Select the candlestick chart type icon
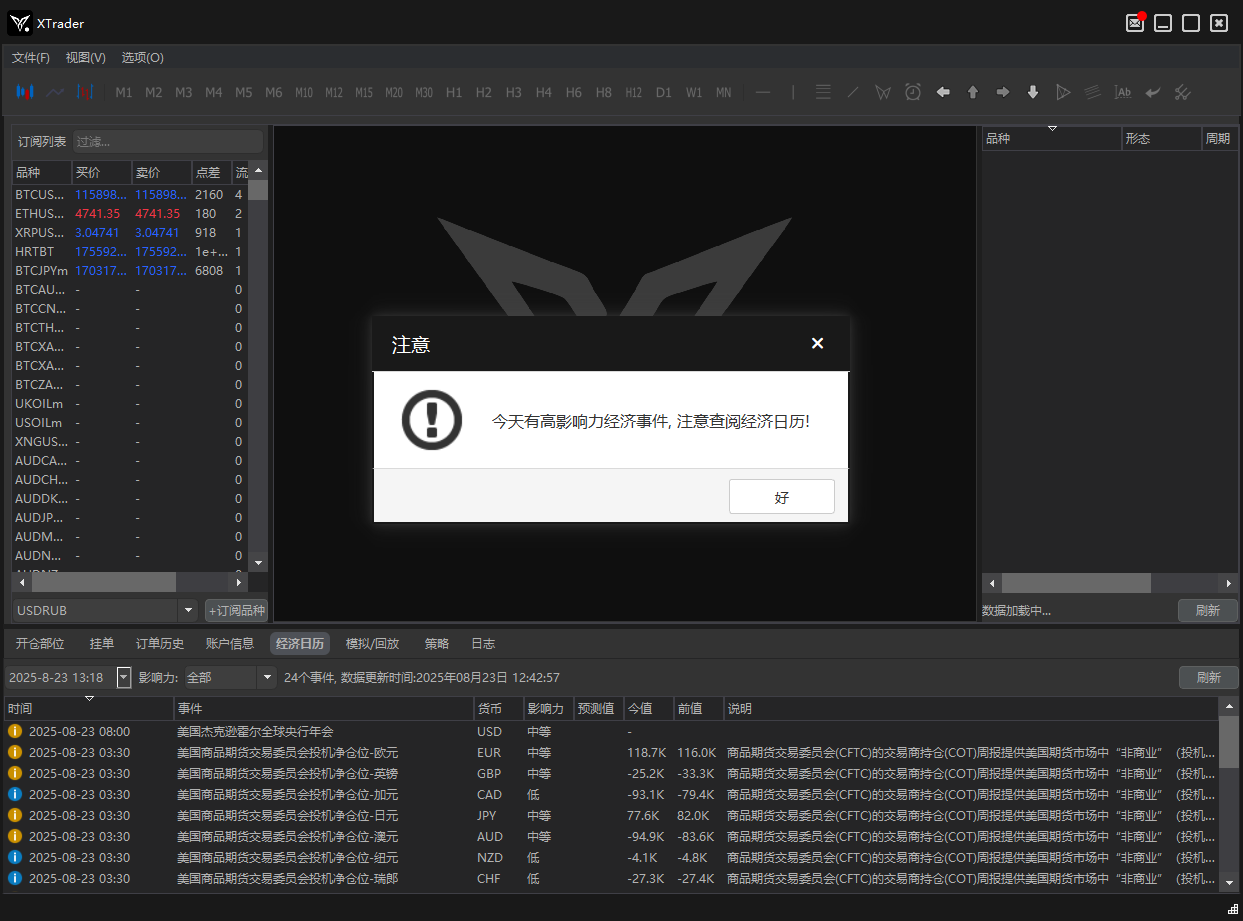 (x=25, y=92)
